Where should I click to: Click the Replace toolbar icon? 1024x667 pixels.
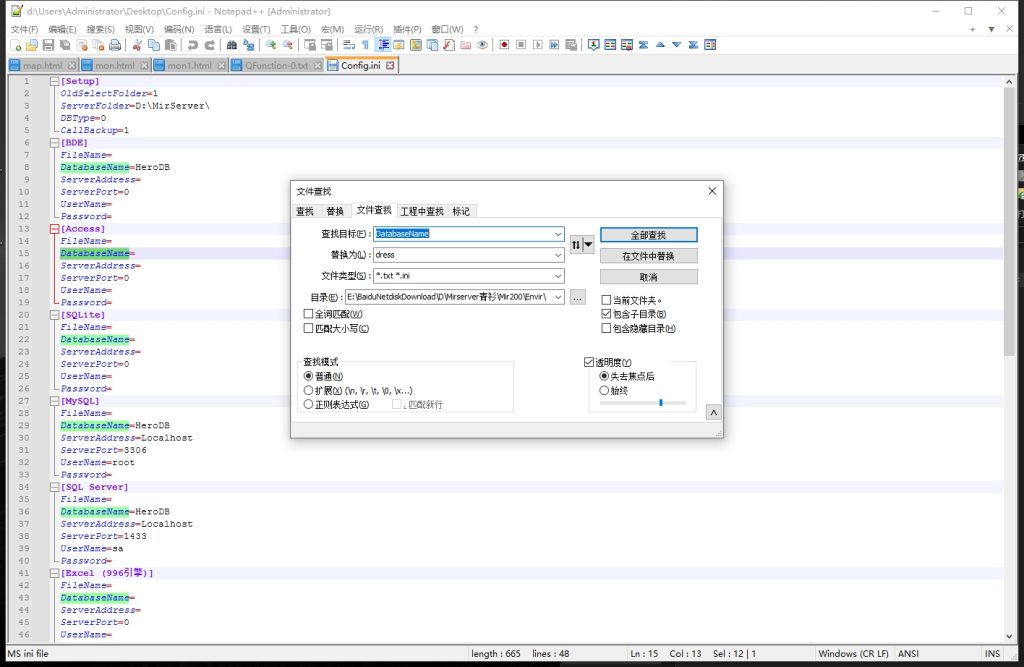(249, 45)
